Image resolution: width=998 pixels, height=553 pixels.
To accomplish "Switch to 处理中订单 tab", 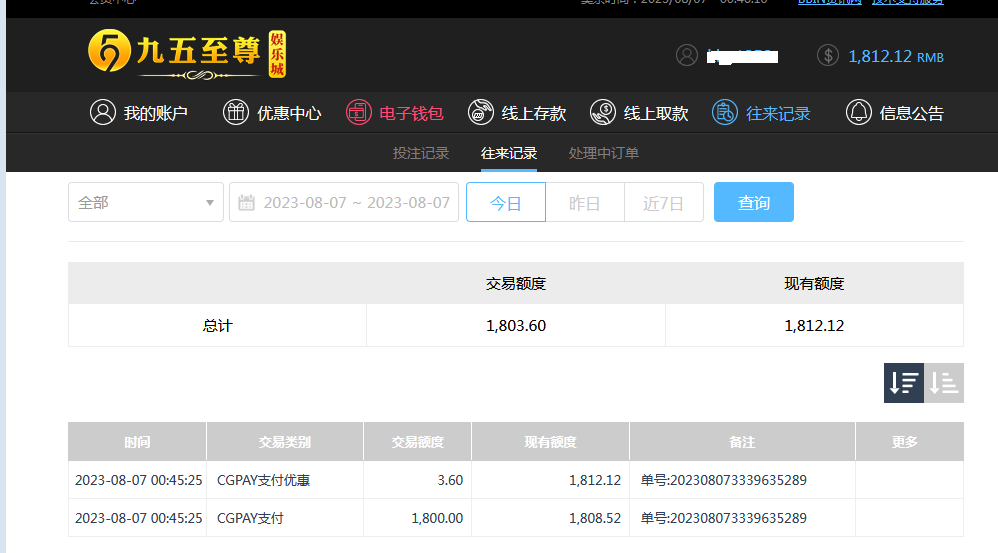I will 603,153.
